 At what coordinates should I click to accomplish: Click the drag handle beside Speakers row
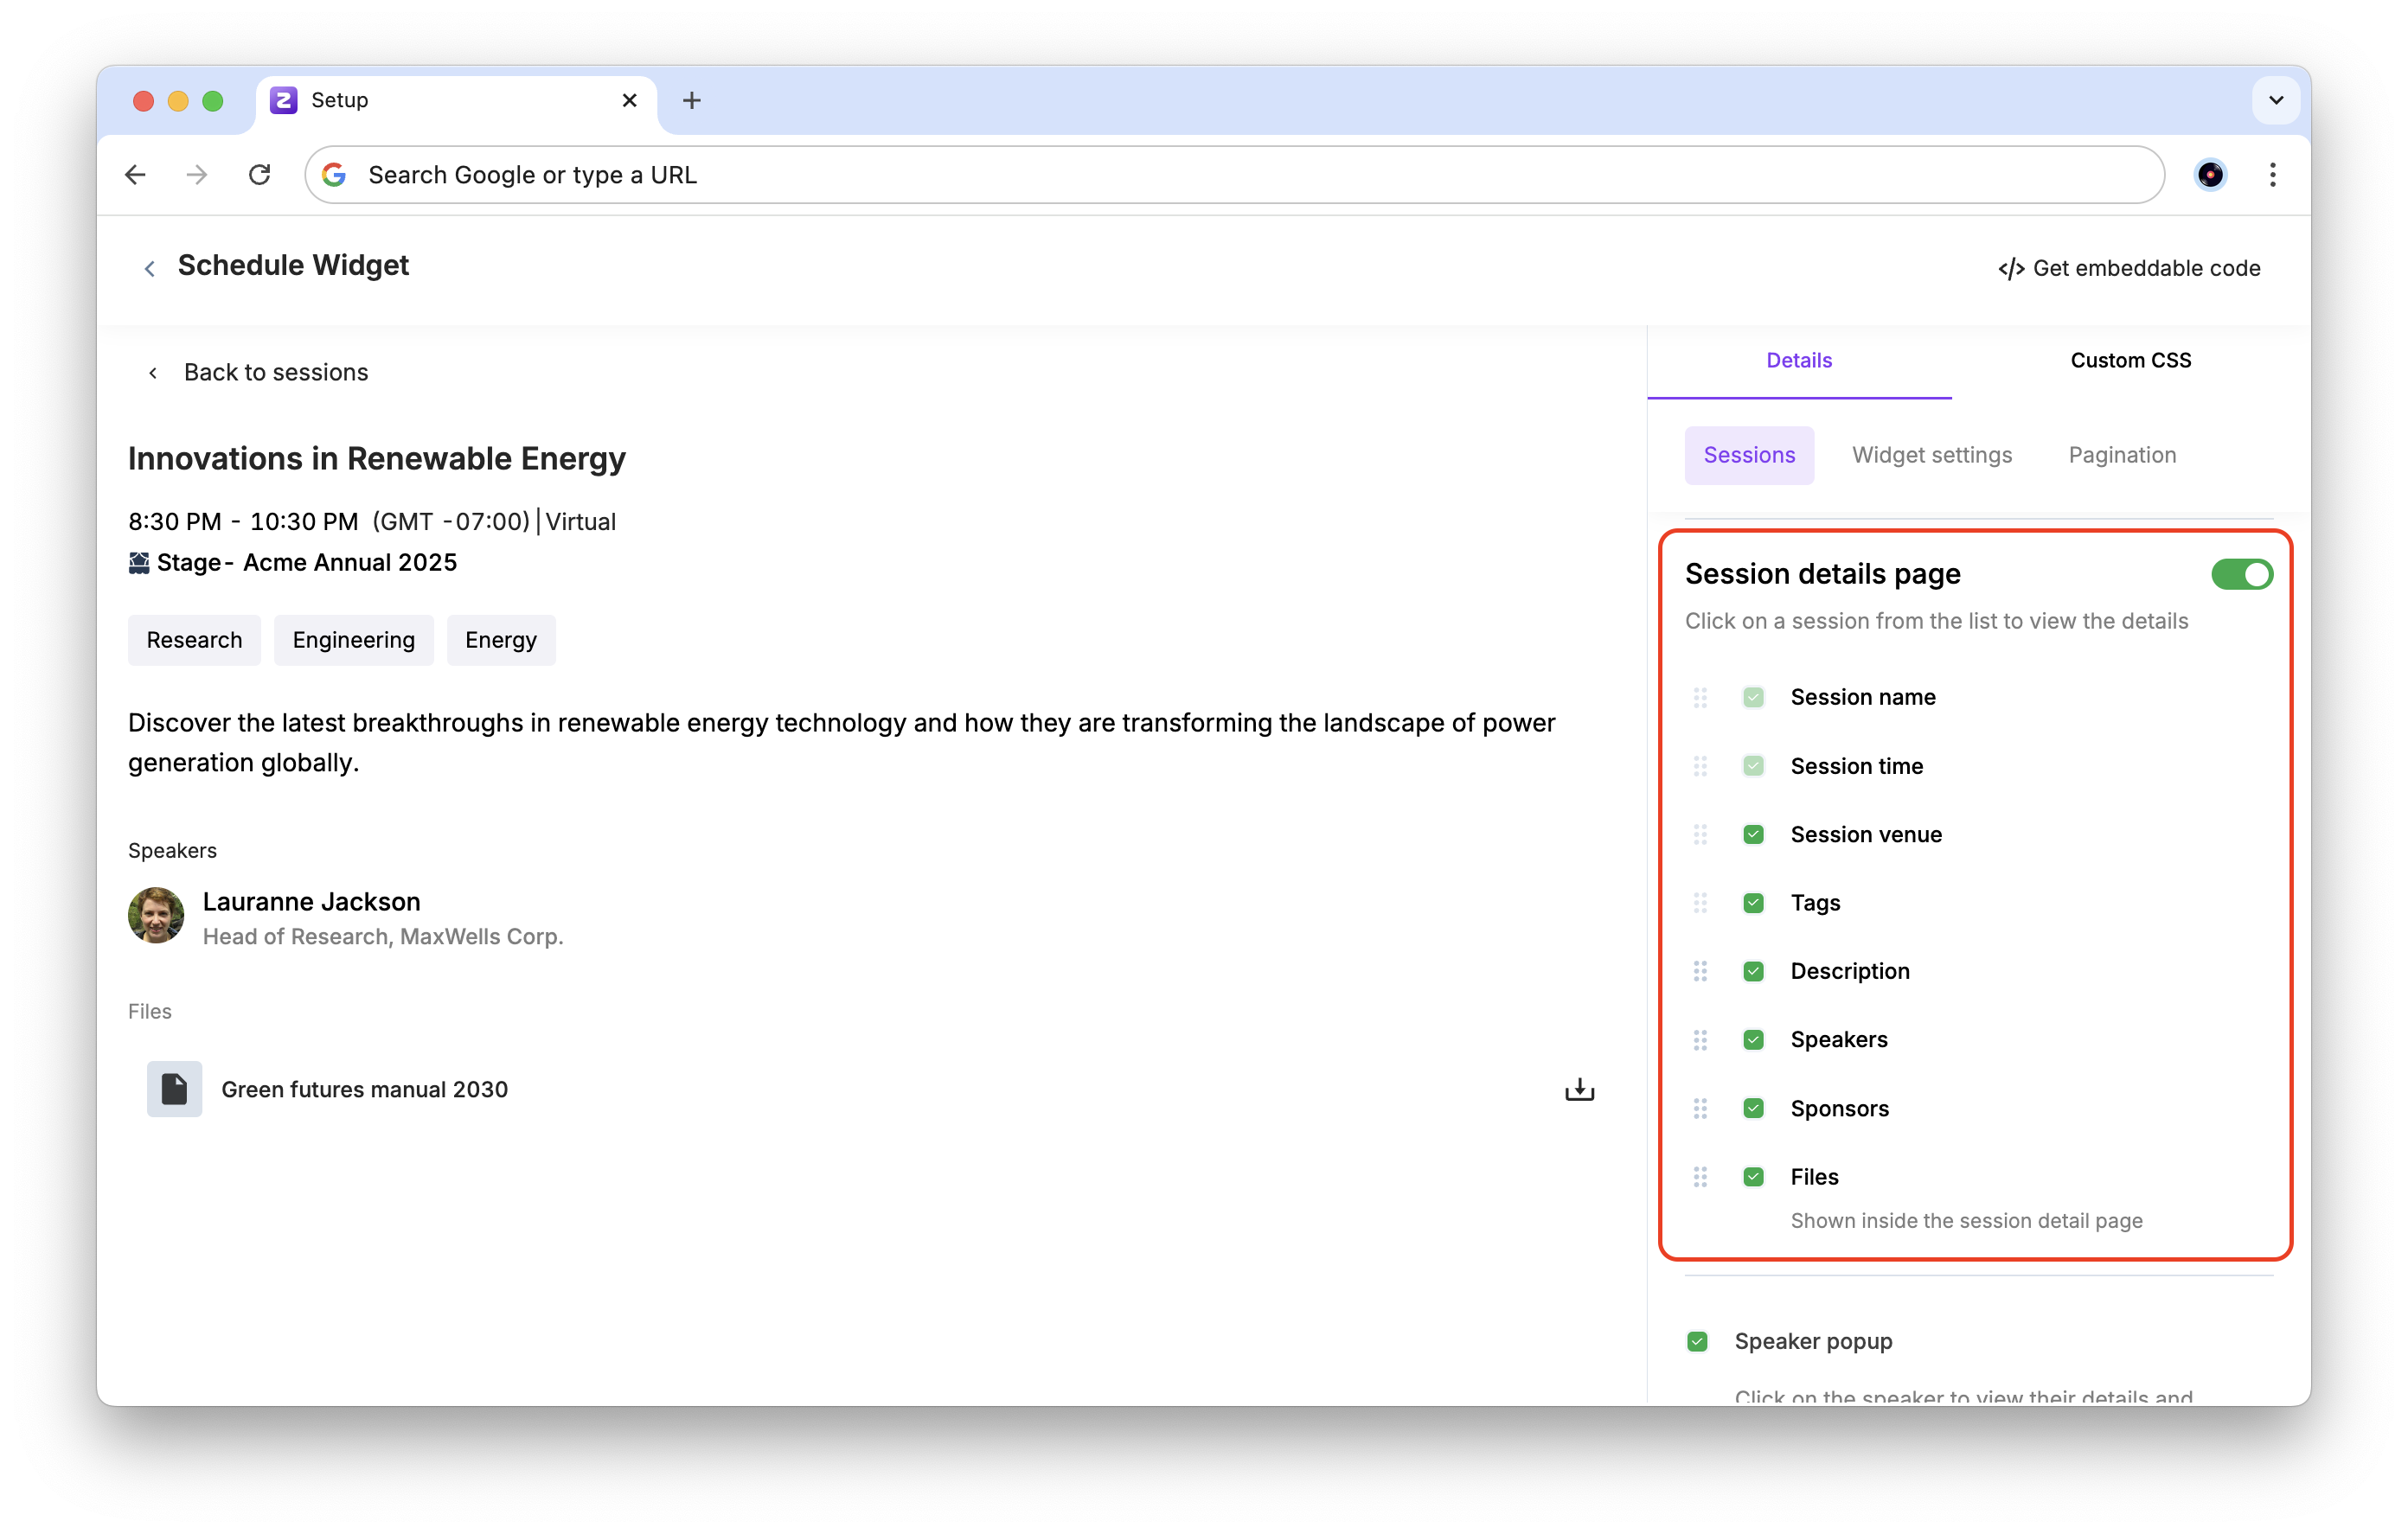(x=1700, y=1040)
